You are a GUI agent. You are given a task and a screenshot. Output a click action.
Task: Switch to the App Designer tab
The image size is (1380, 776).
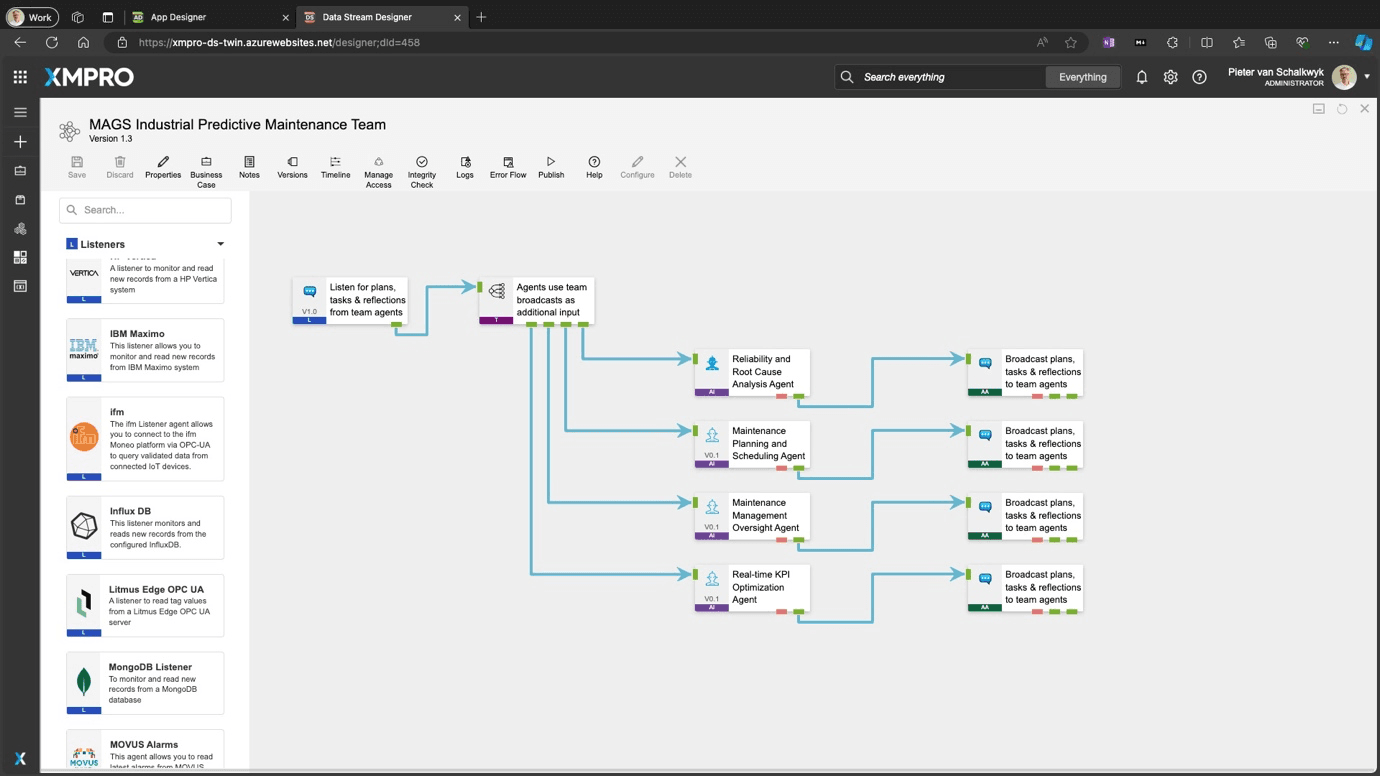[210, 17]
